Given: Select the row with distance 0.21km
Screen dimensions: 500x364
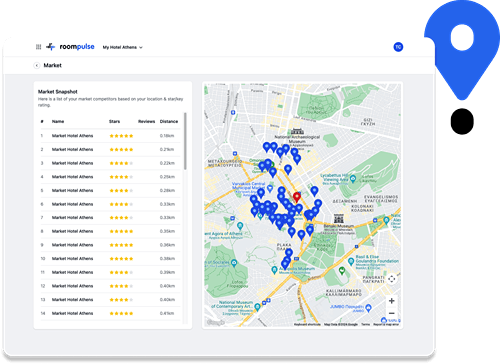Looking at the screenshot, I should 110,149.
